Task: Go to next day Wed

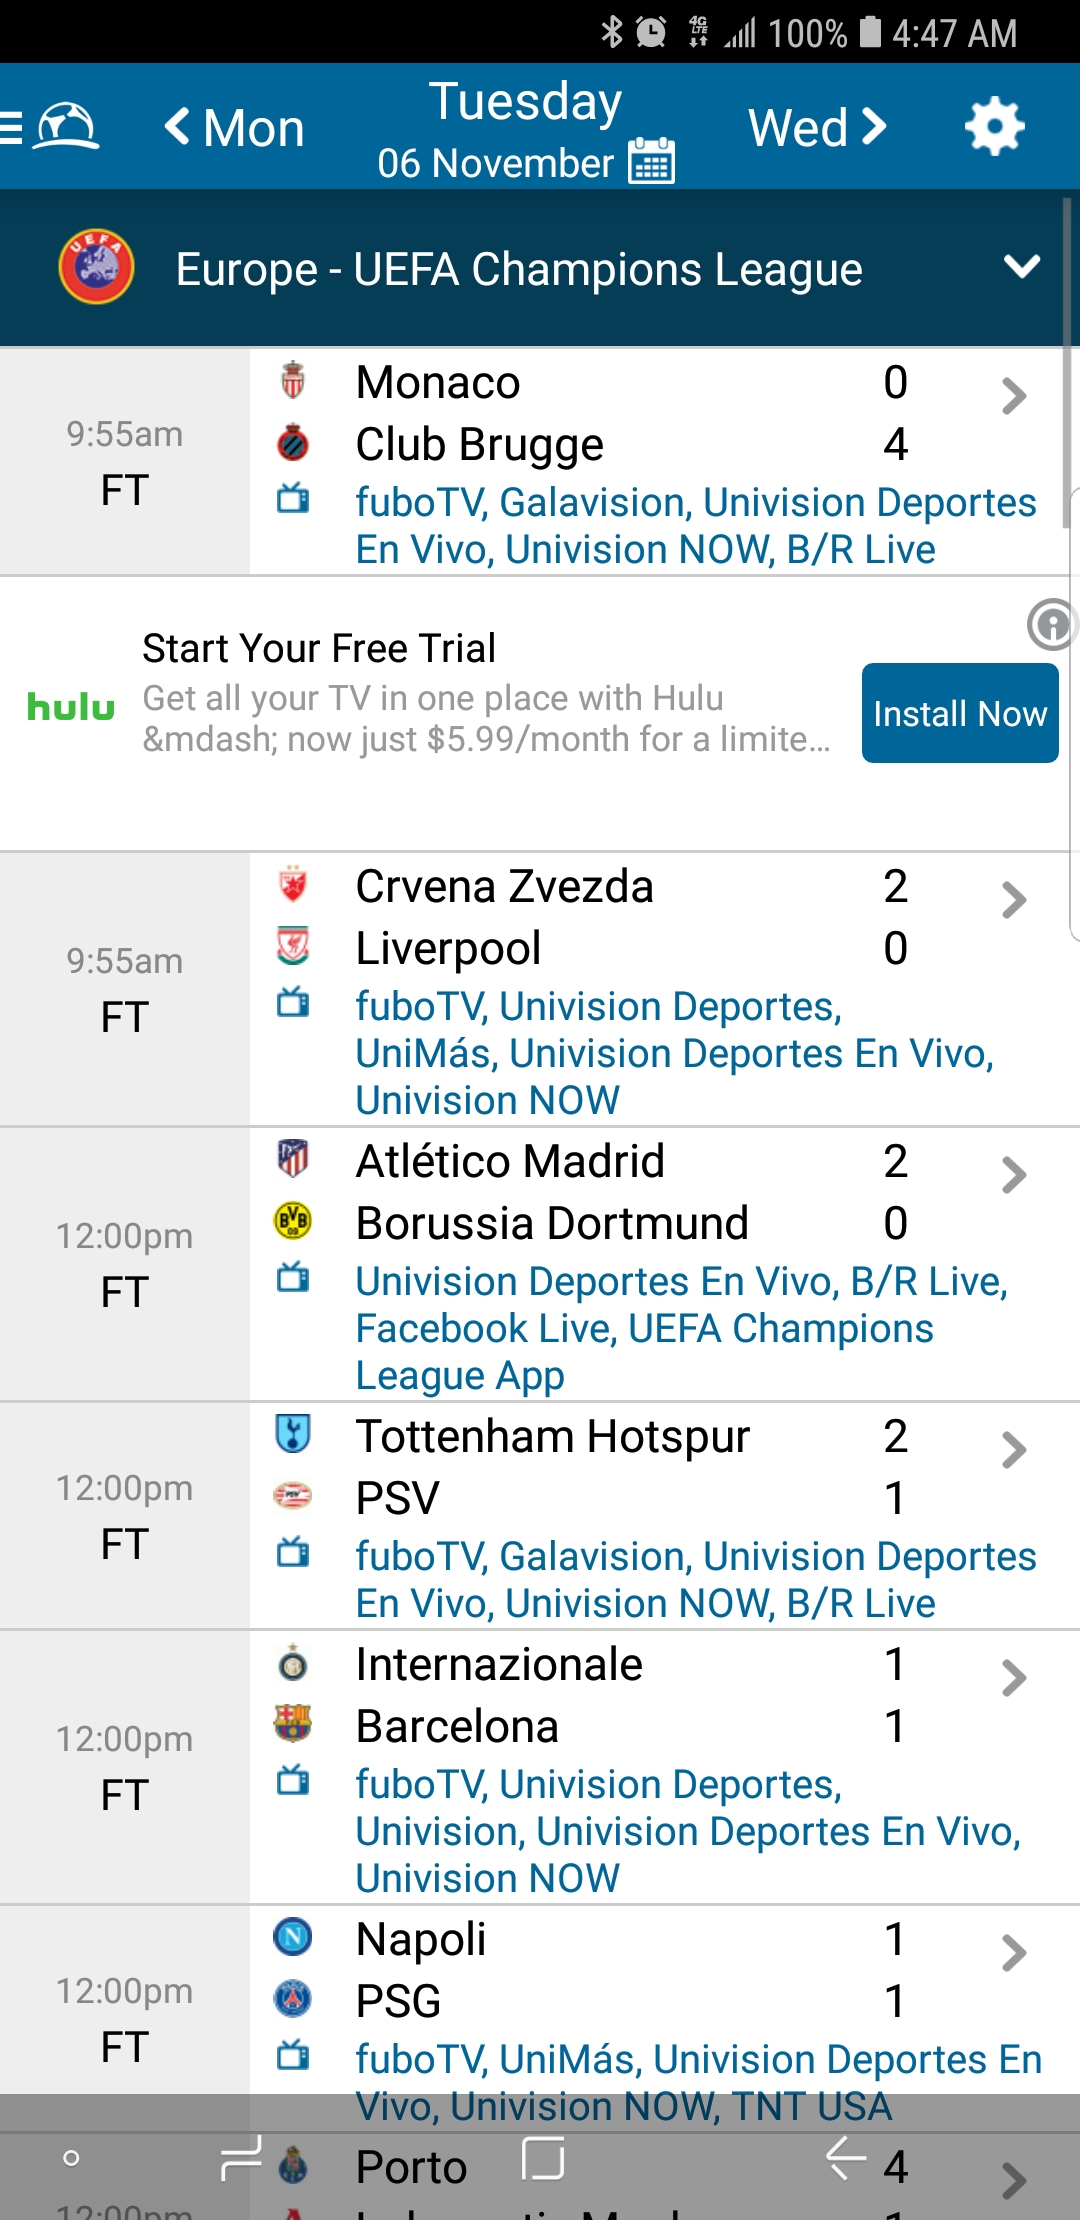Action: 817,128
